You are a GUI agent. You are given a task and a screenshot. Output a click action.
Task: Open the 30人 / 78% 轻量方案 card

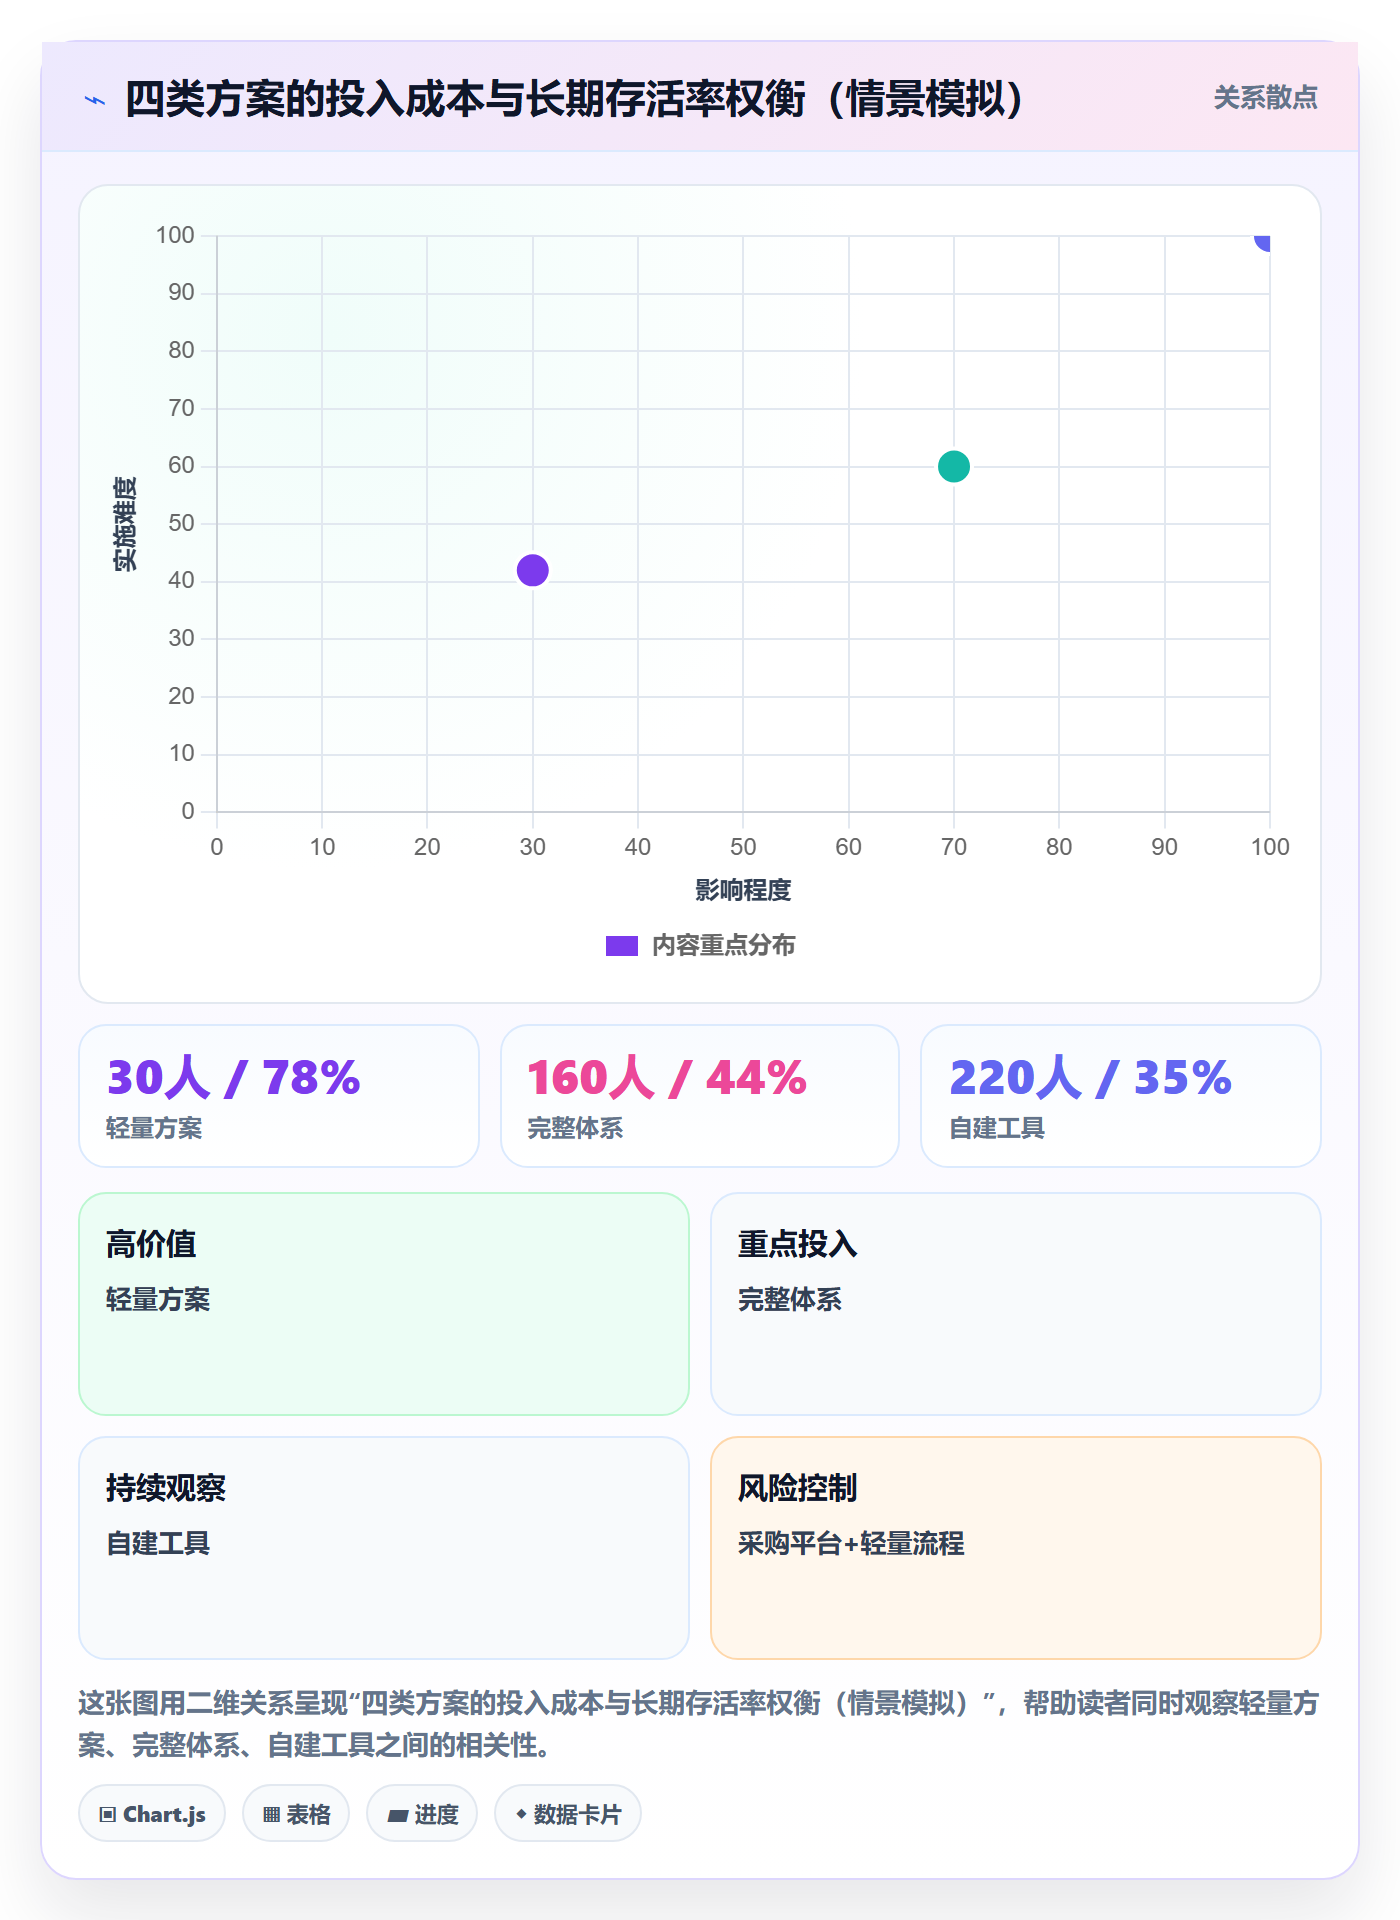click(279, 1096)
